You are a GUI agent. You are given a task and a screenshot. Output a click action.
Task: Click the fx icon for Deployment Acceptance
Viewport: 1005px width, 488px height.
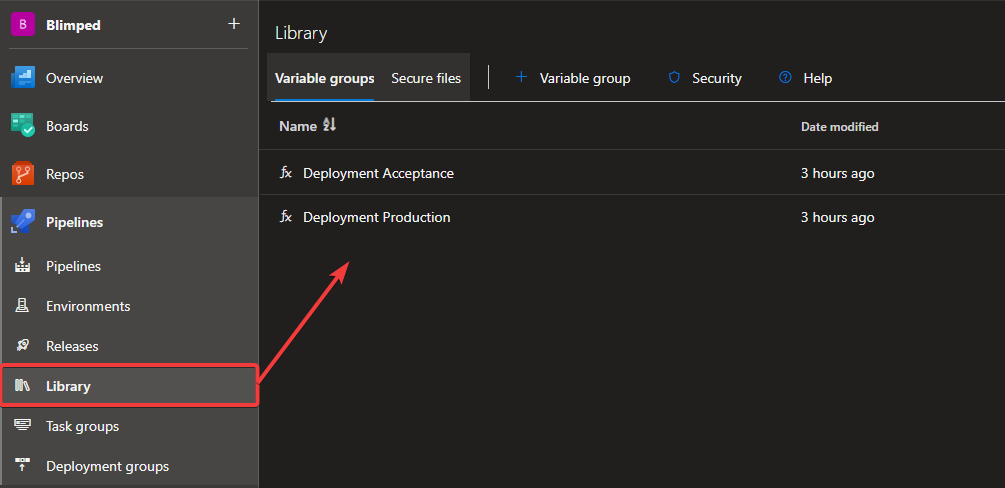coord(286,173)
